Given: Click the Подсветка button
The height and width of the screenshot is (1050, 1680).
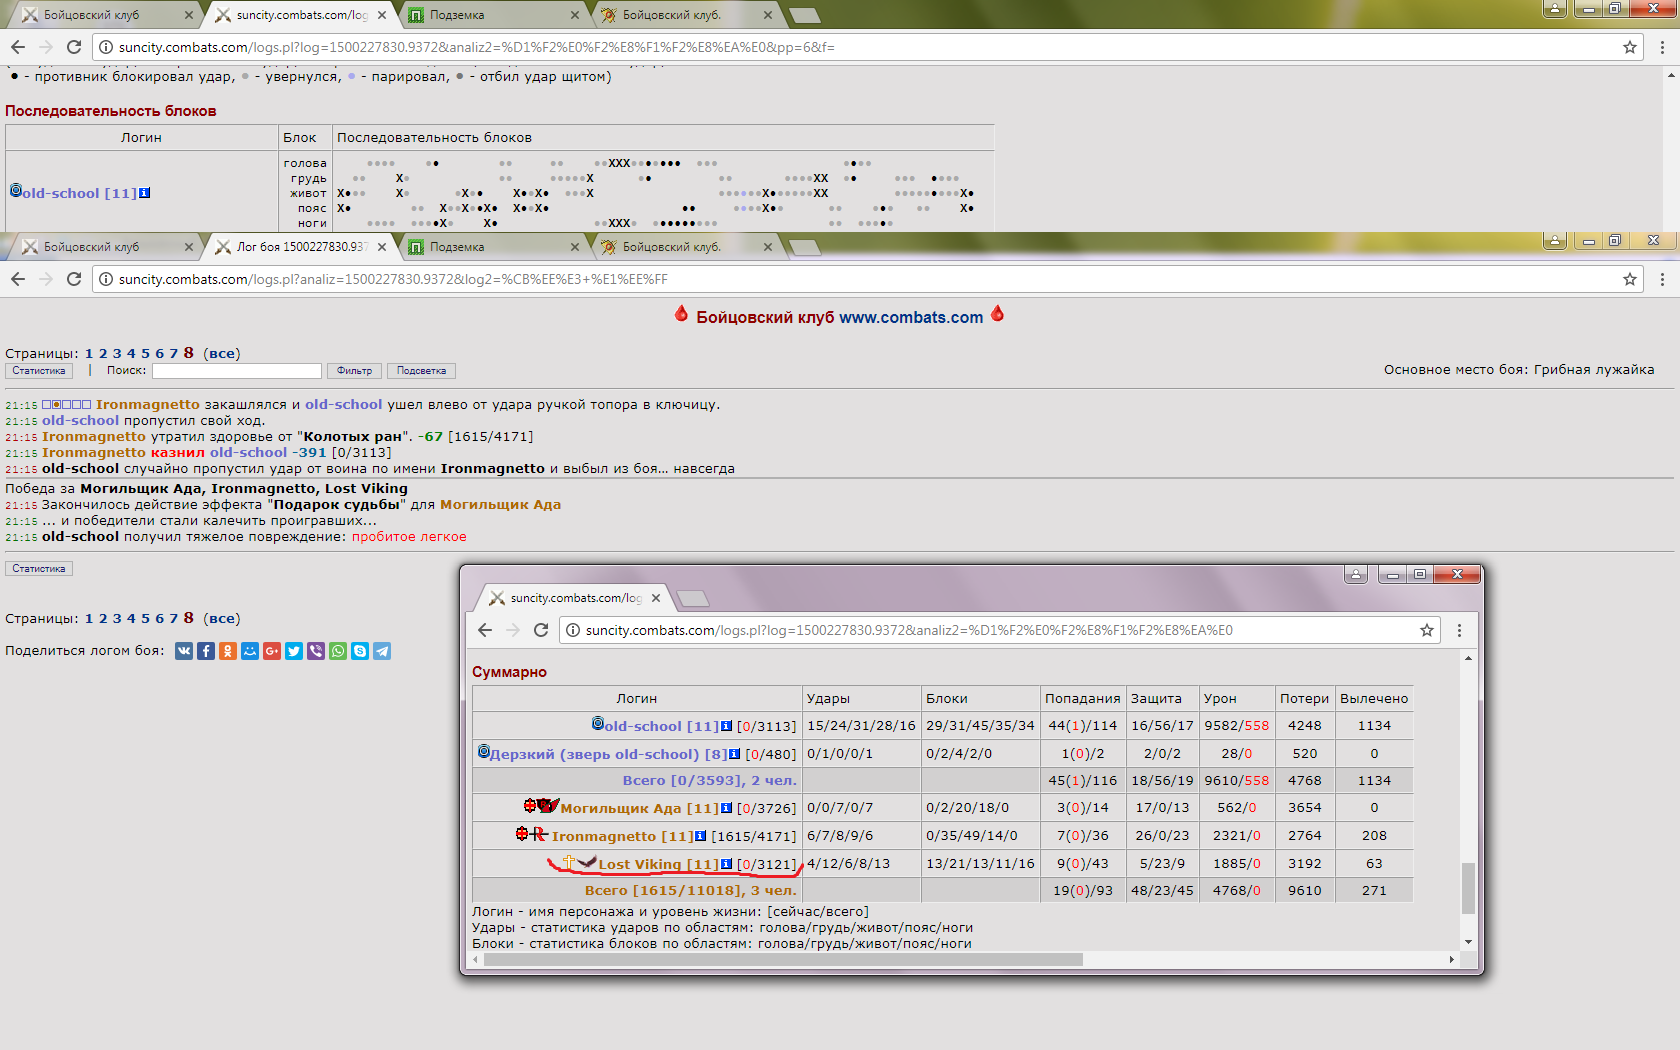Looking at the screenshot, I should pyautogui.click(x=421, y=371).
